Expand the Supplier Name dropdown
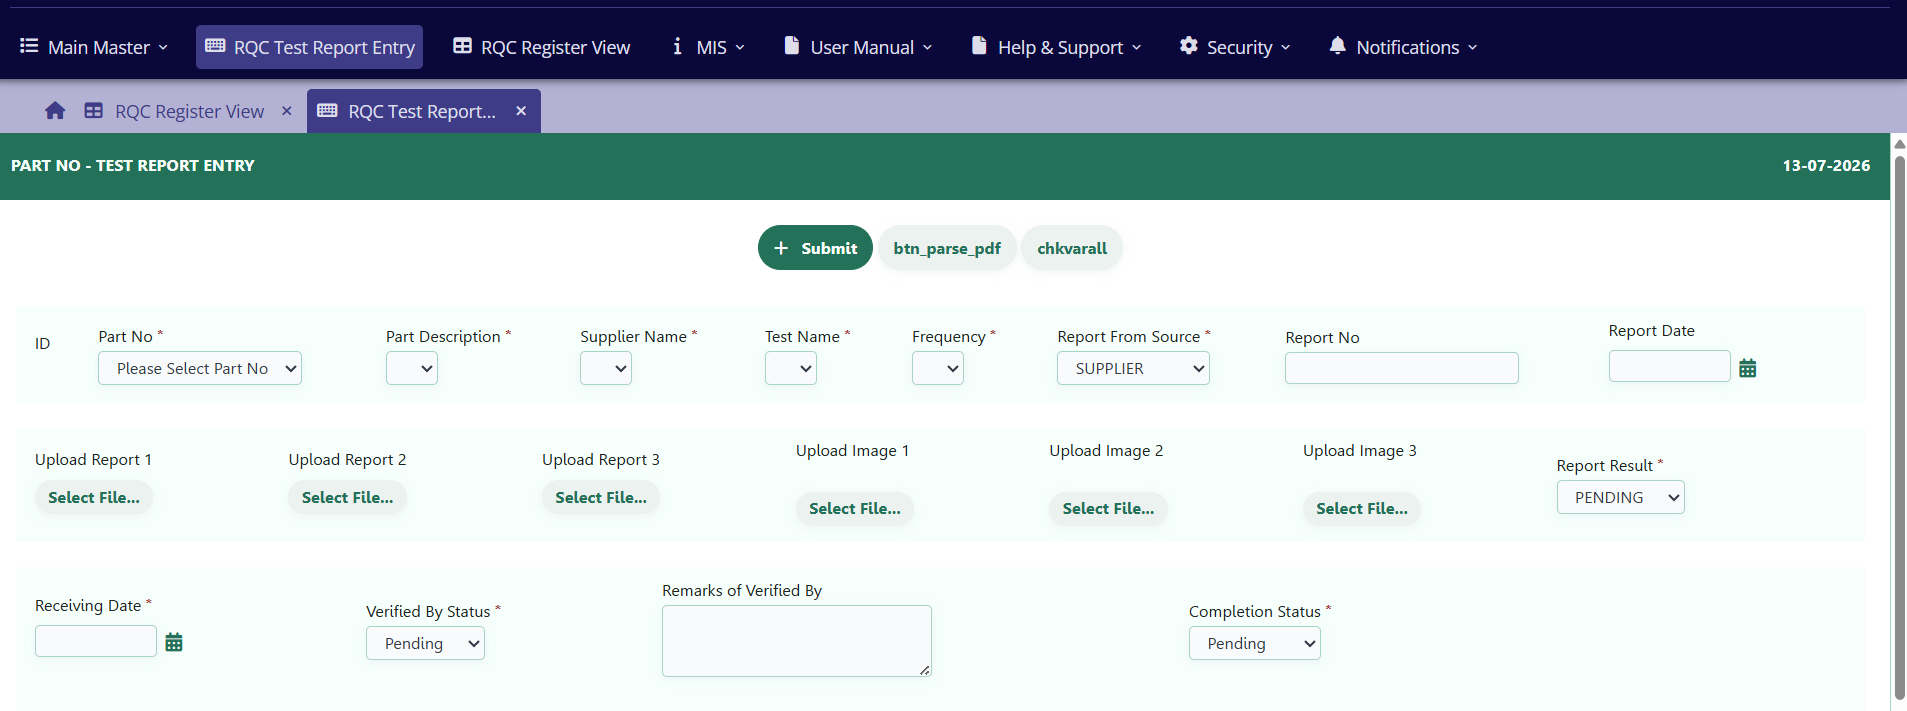Image resolution: width=1907 pixels, height=711 pixels. 606,368
